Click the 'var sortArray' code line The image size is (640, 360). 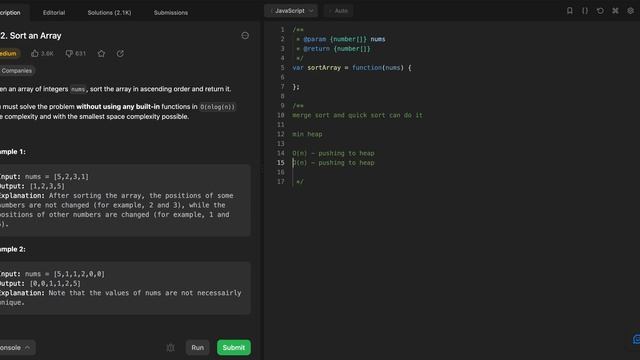pos(352,68)
